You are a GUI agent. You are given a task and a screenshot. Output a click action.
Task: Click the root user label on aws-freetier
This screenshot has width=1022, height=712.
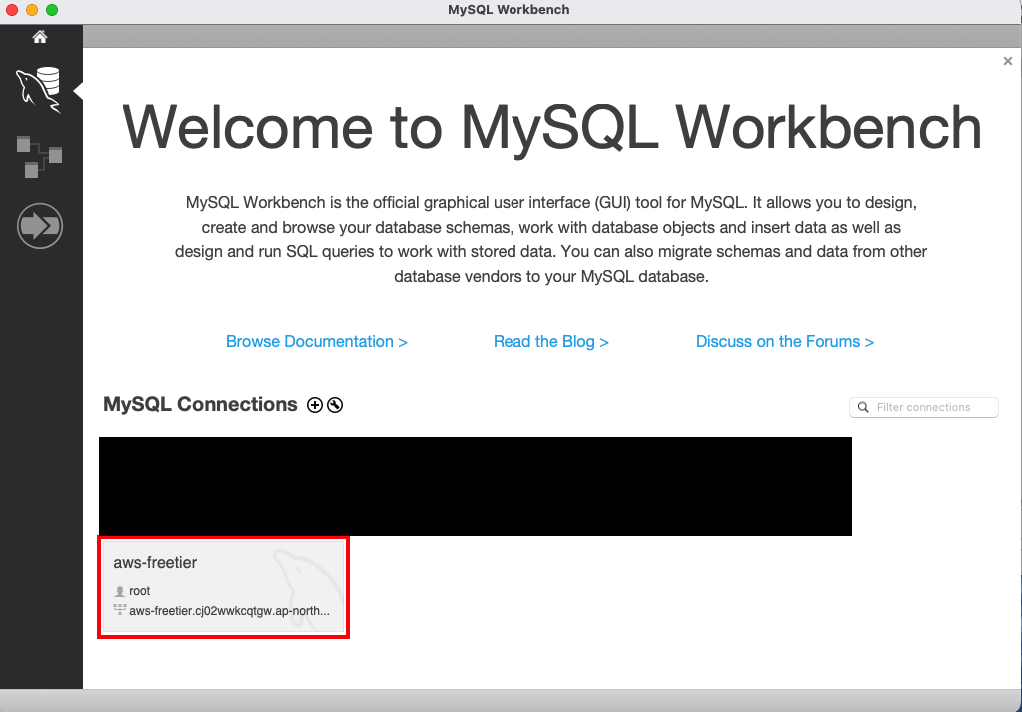139,591
